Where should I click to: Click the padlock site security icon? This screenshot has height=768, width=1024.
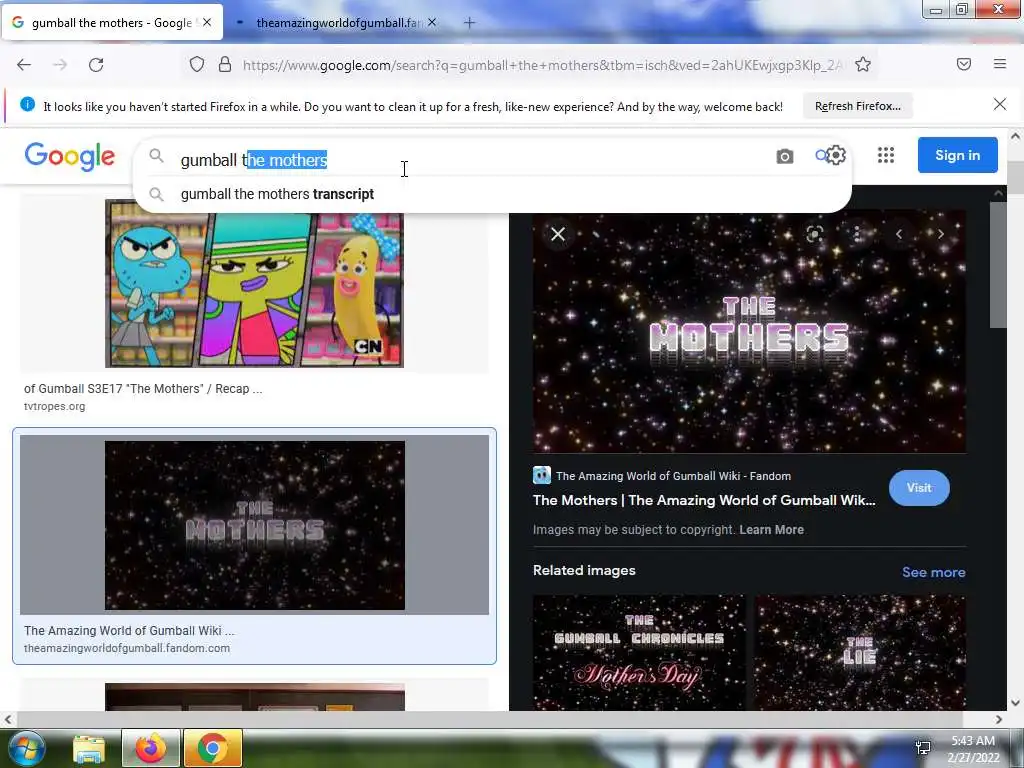225,65
